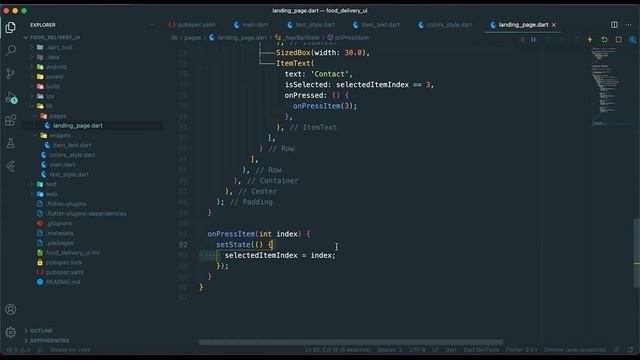Open the .gitignore file
This screenshot has width=640, height=360.
[x=59, y=224]
